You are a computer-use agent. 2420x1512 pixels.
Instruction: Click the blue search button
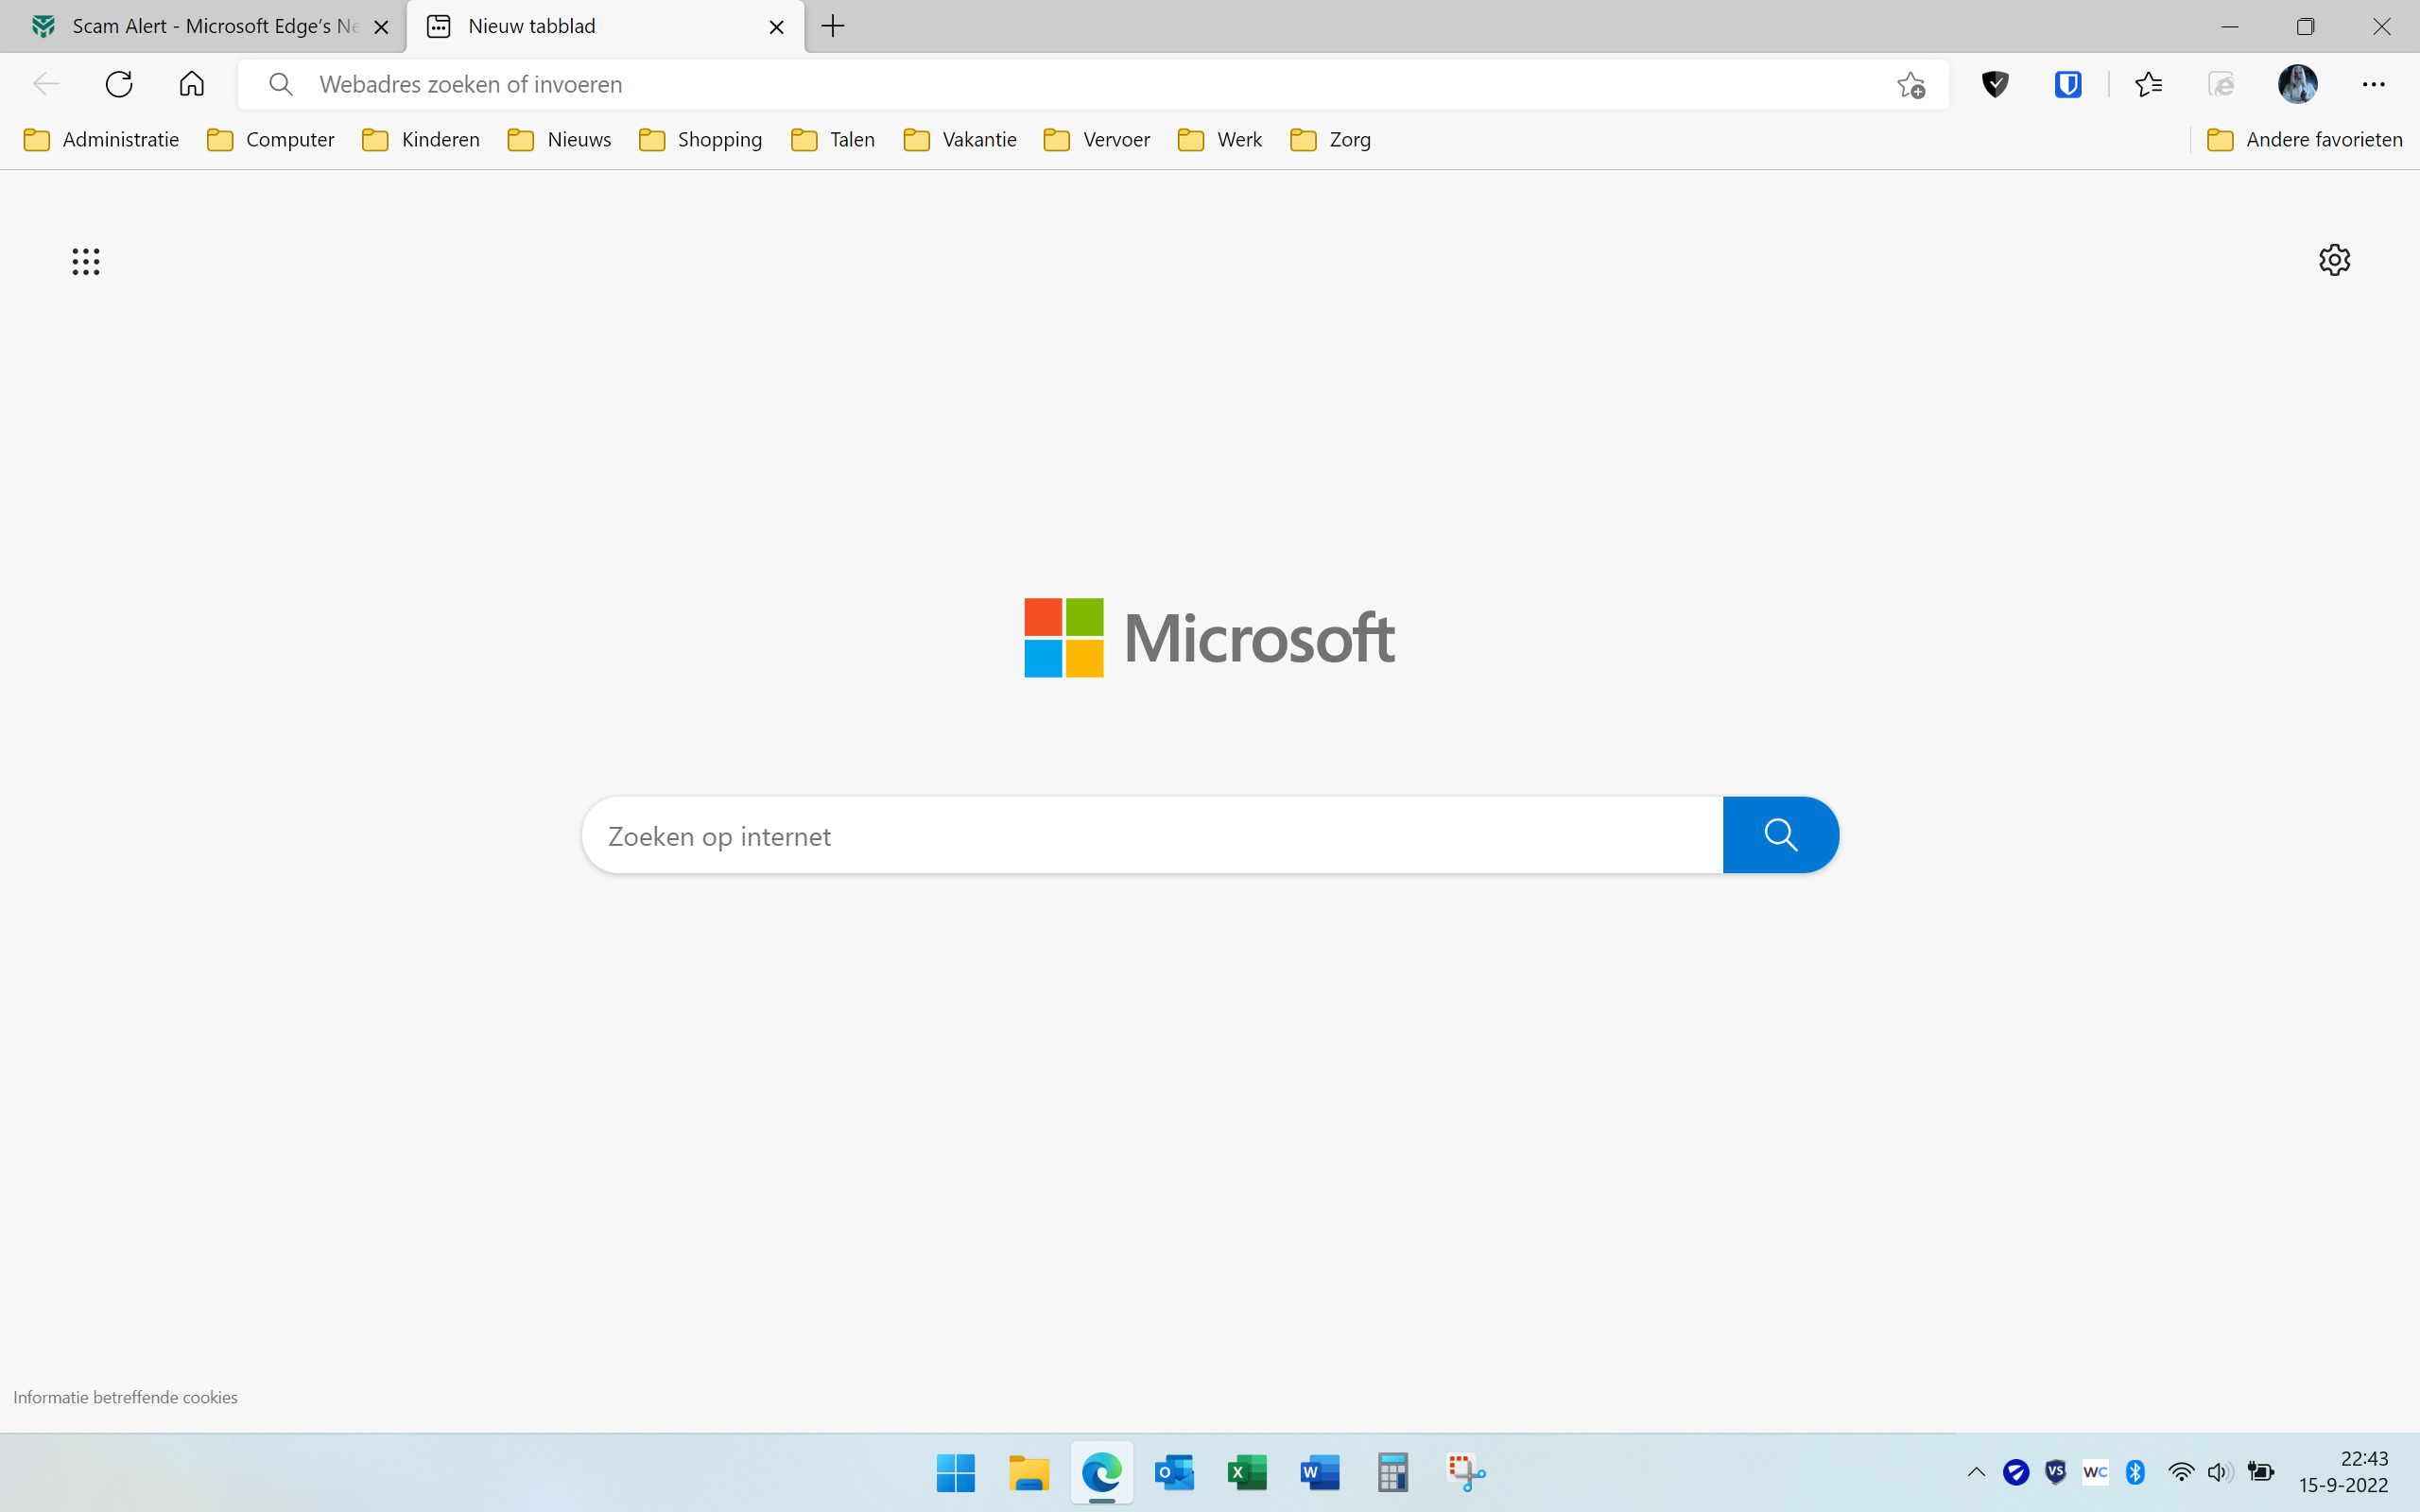(1780, 835)
